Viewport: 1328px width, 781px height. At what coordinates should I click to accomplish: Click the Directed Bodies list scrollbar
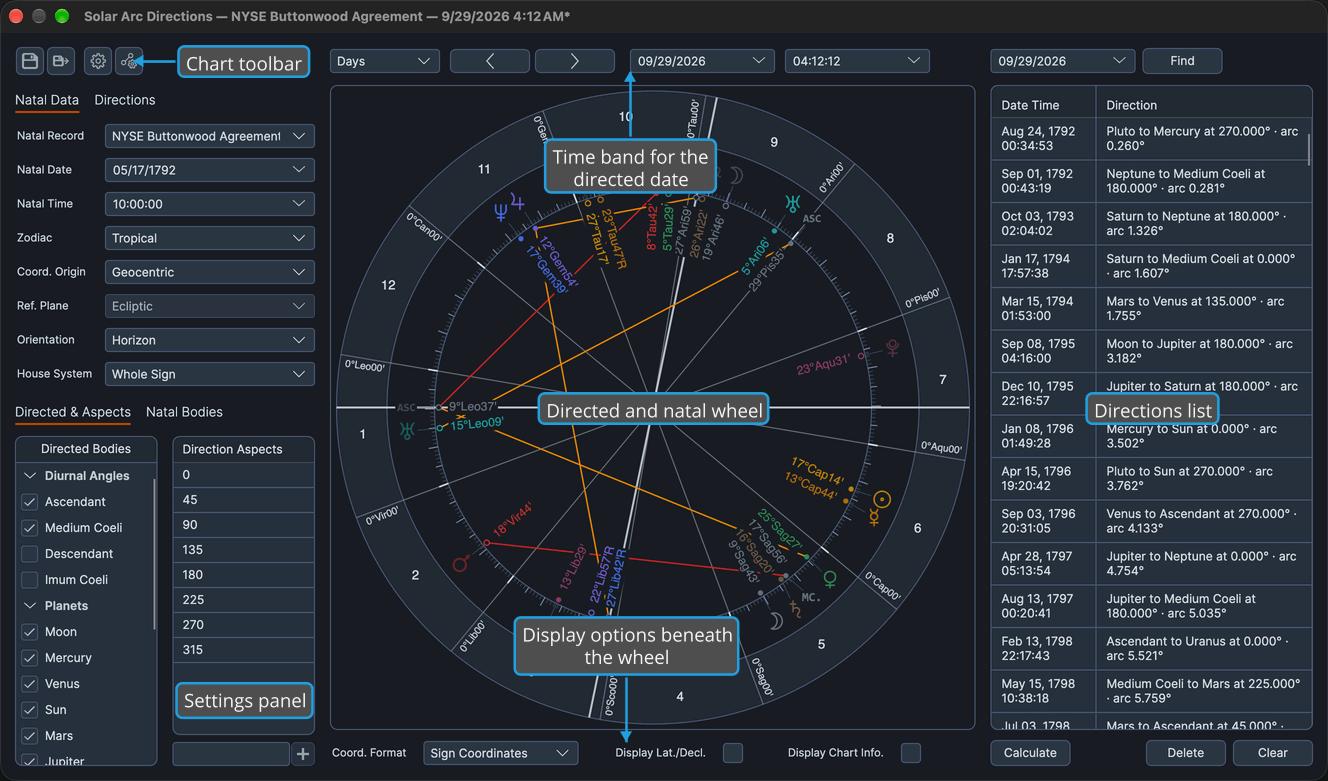[x=154, y=553]
